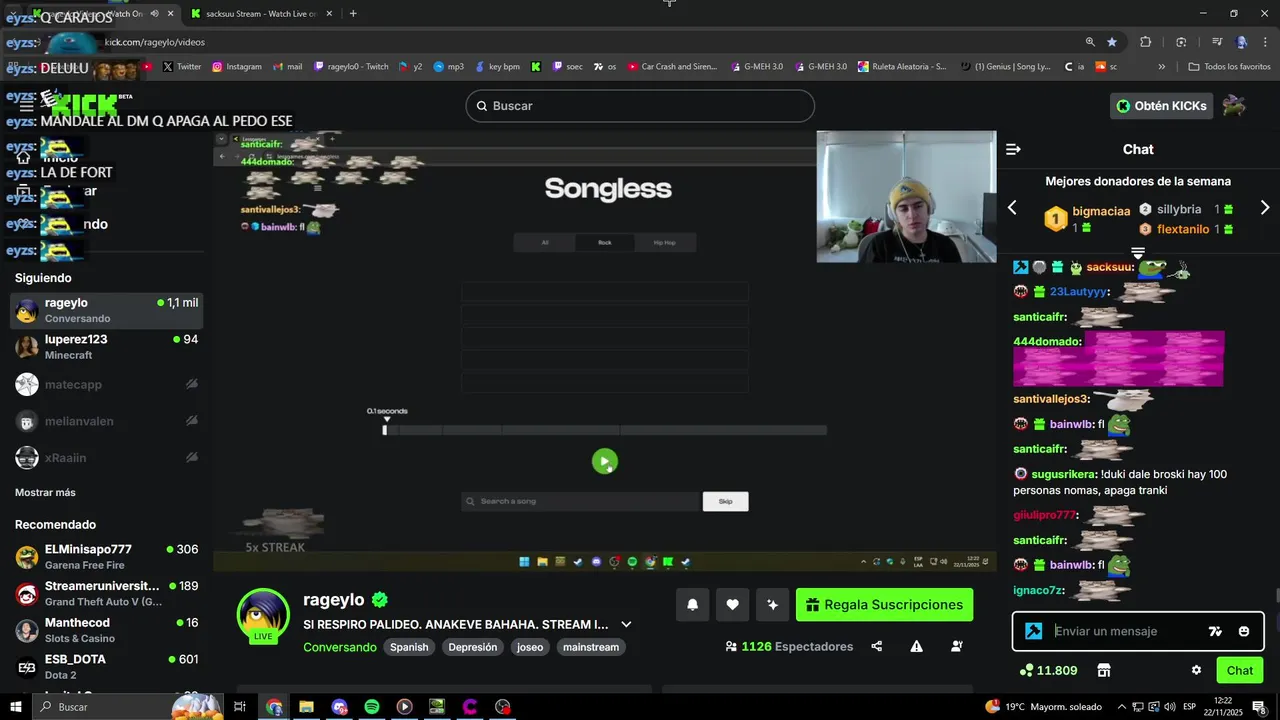
Task: Click the streamer's webcam thumbnail
Action: (x=906, y=197)
